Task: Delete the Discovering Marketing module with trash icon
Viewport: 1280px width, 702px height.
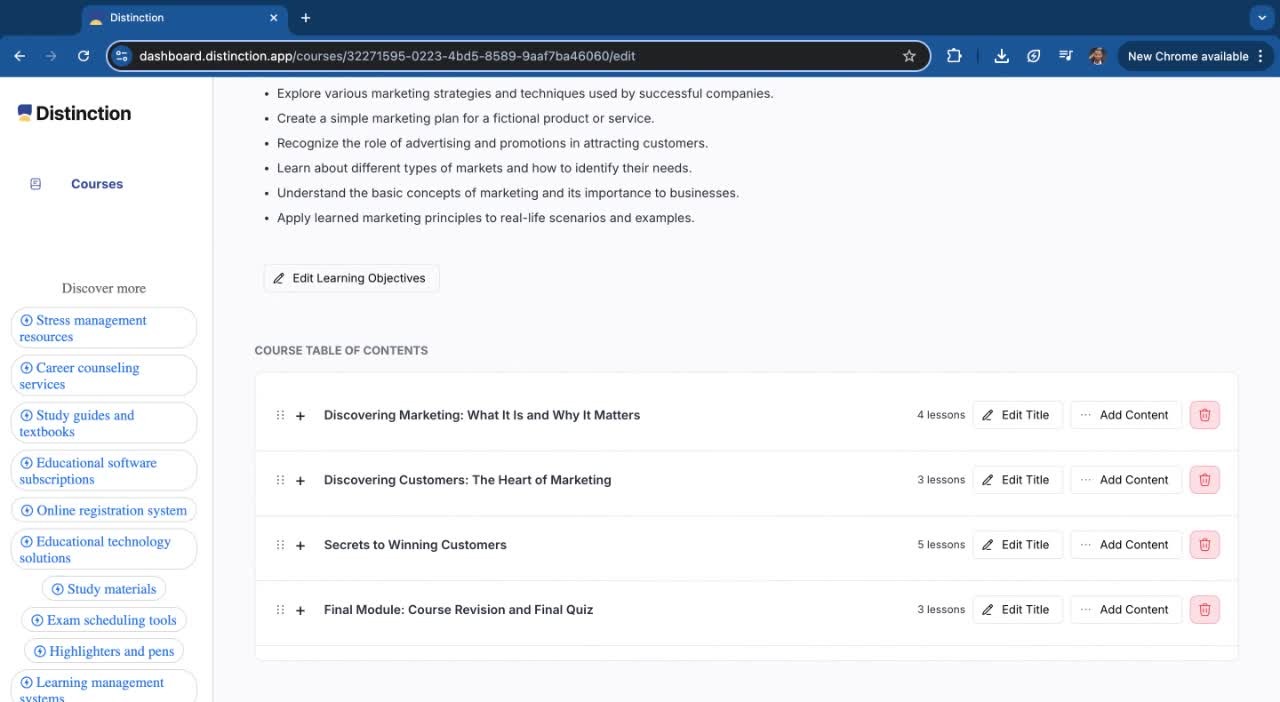Action: [x=1204, y=415]
